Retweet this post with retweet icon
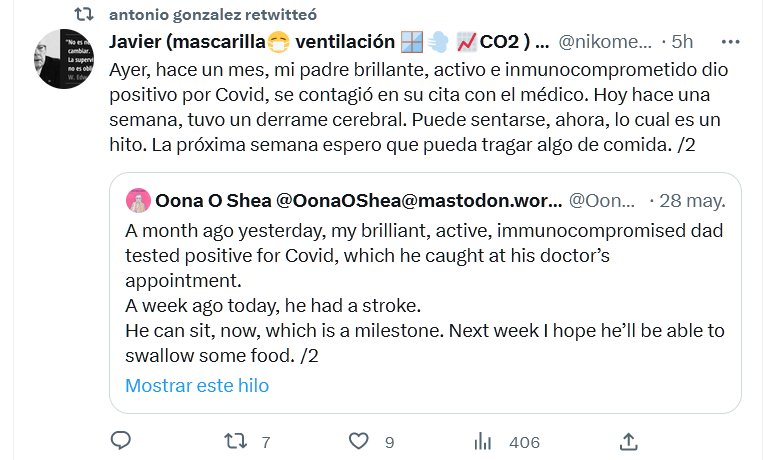The image size is (764, 460). 234,441
